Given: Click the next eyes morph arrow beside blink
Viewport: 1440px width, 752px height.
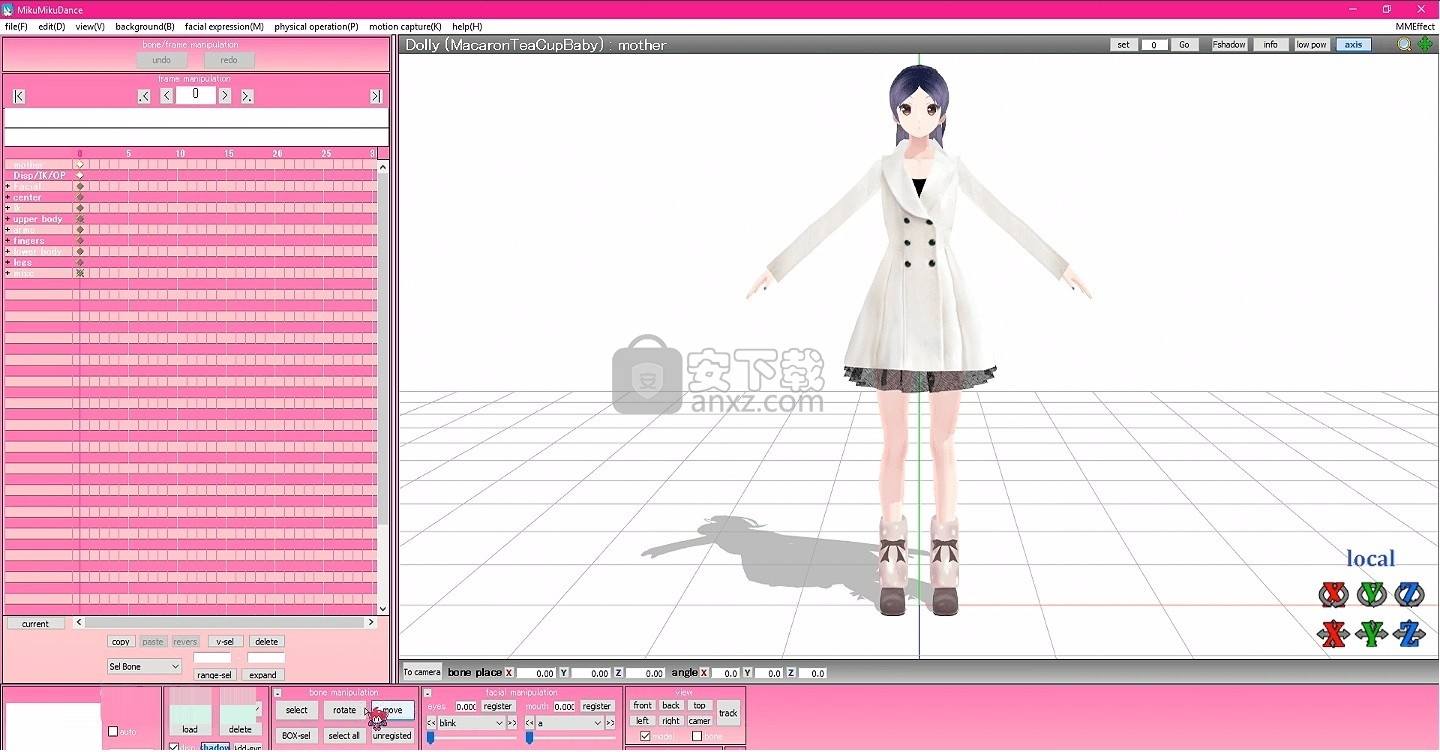Looking at the screenshot, I should point(512,723).
